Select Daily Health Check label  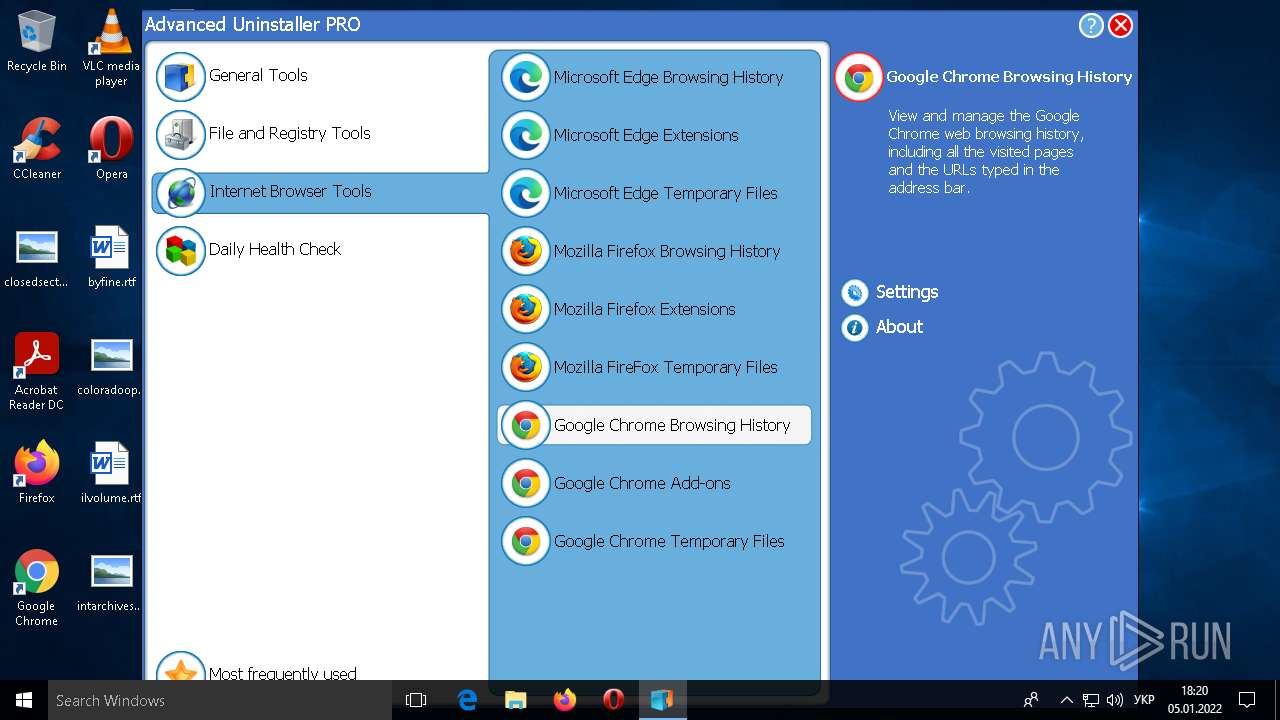[x=275, y=249]
